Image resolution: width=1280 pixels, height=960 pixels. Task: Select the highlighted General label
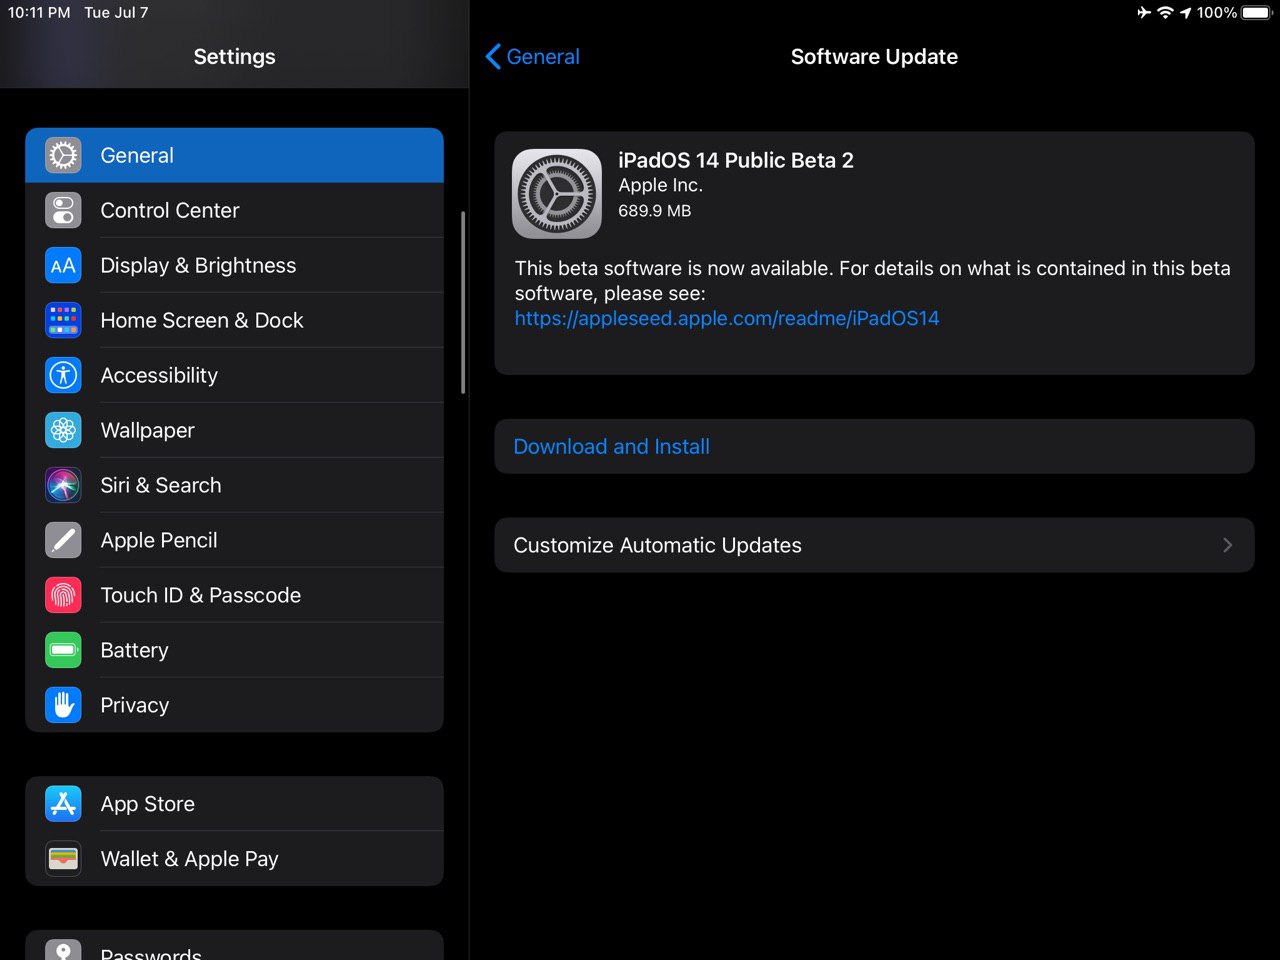[137, 155]
